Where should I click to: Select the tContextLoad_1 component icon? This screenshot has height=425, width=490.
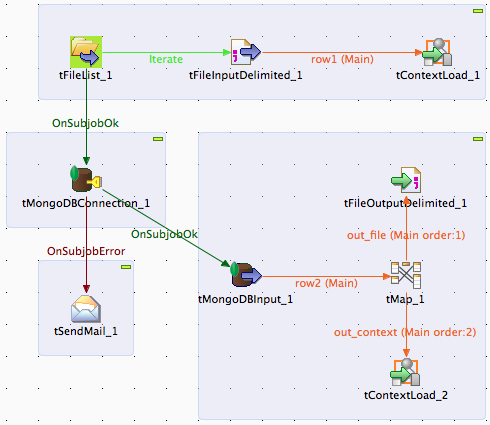[x=438, y=52]
